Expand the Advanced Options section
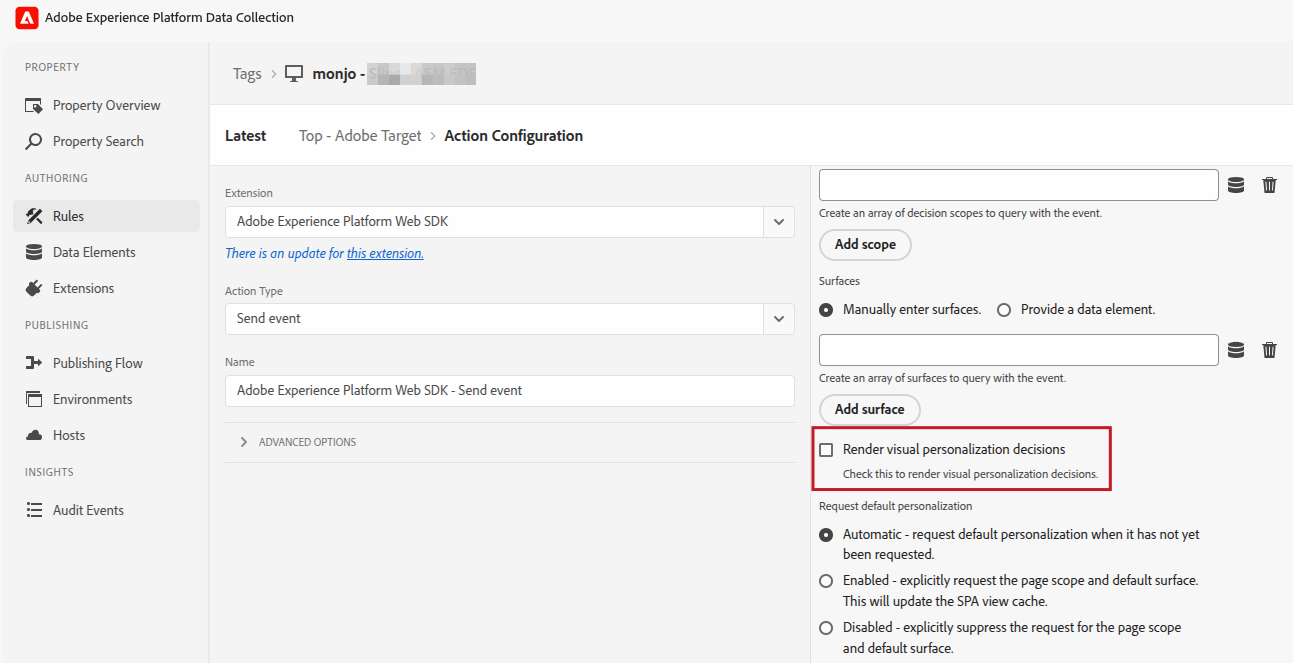This screenshot has width=1293, height=663. (x=244, y=442)
